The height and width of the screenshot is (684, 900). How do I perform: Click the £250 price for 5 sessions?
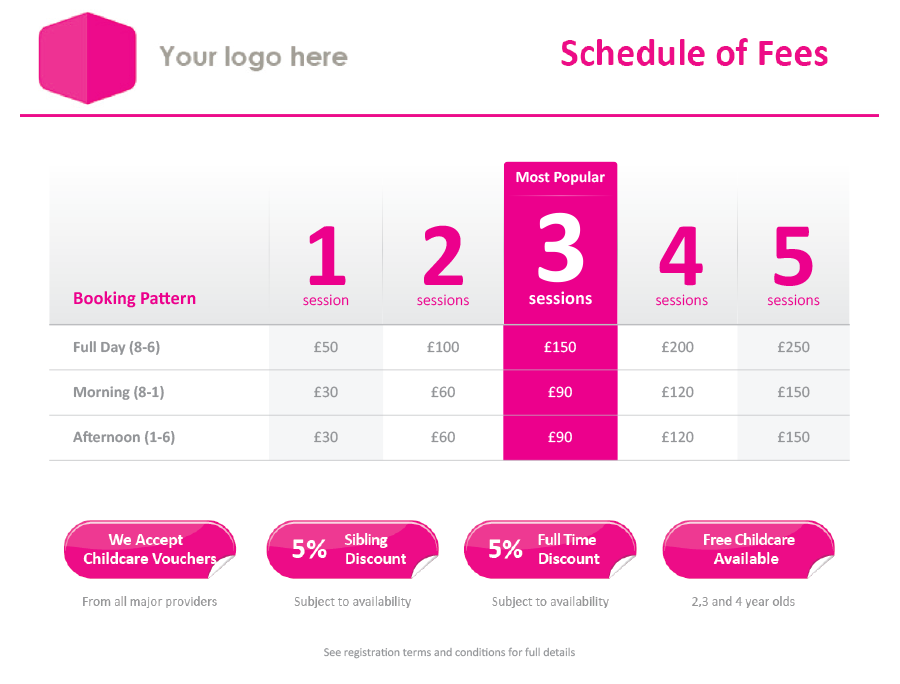pyautogui.click(x=793, y=347)
